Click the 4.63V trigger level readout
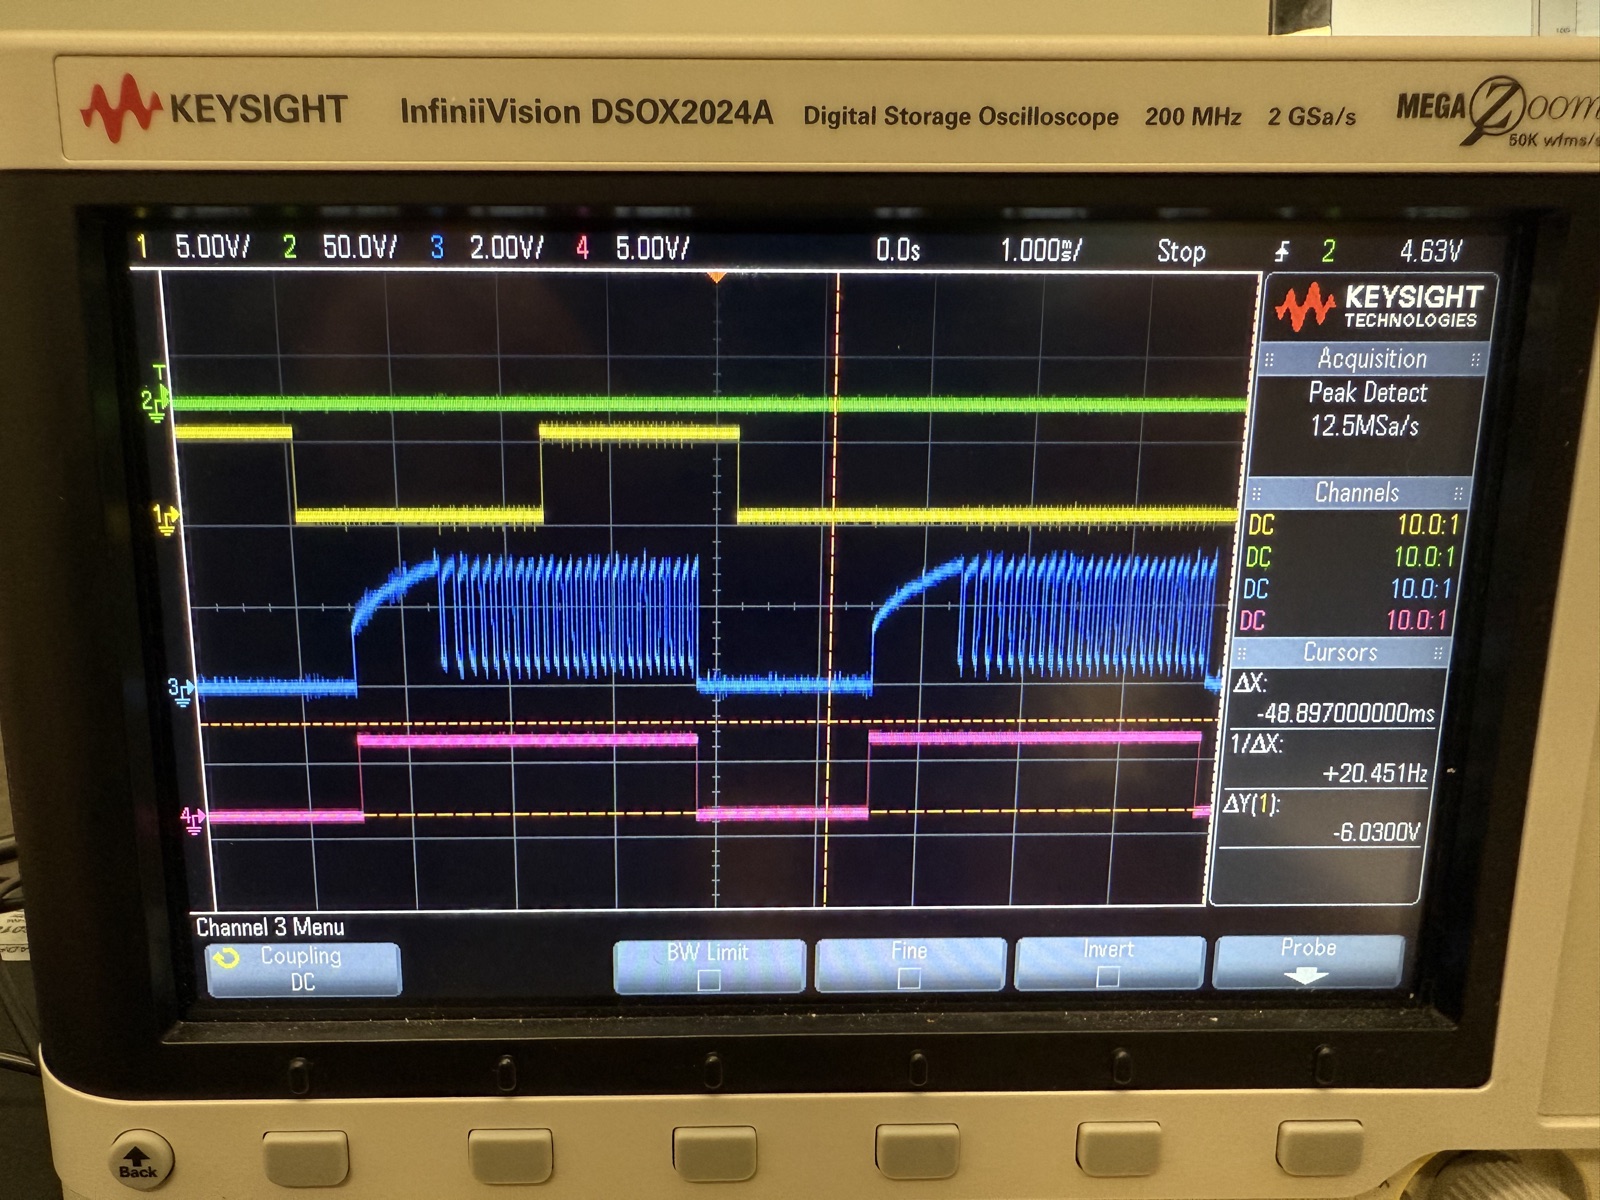 coord(1431,251)
